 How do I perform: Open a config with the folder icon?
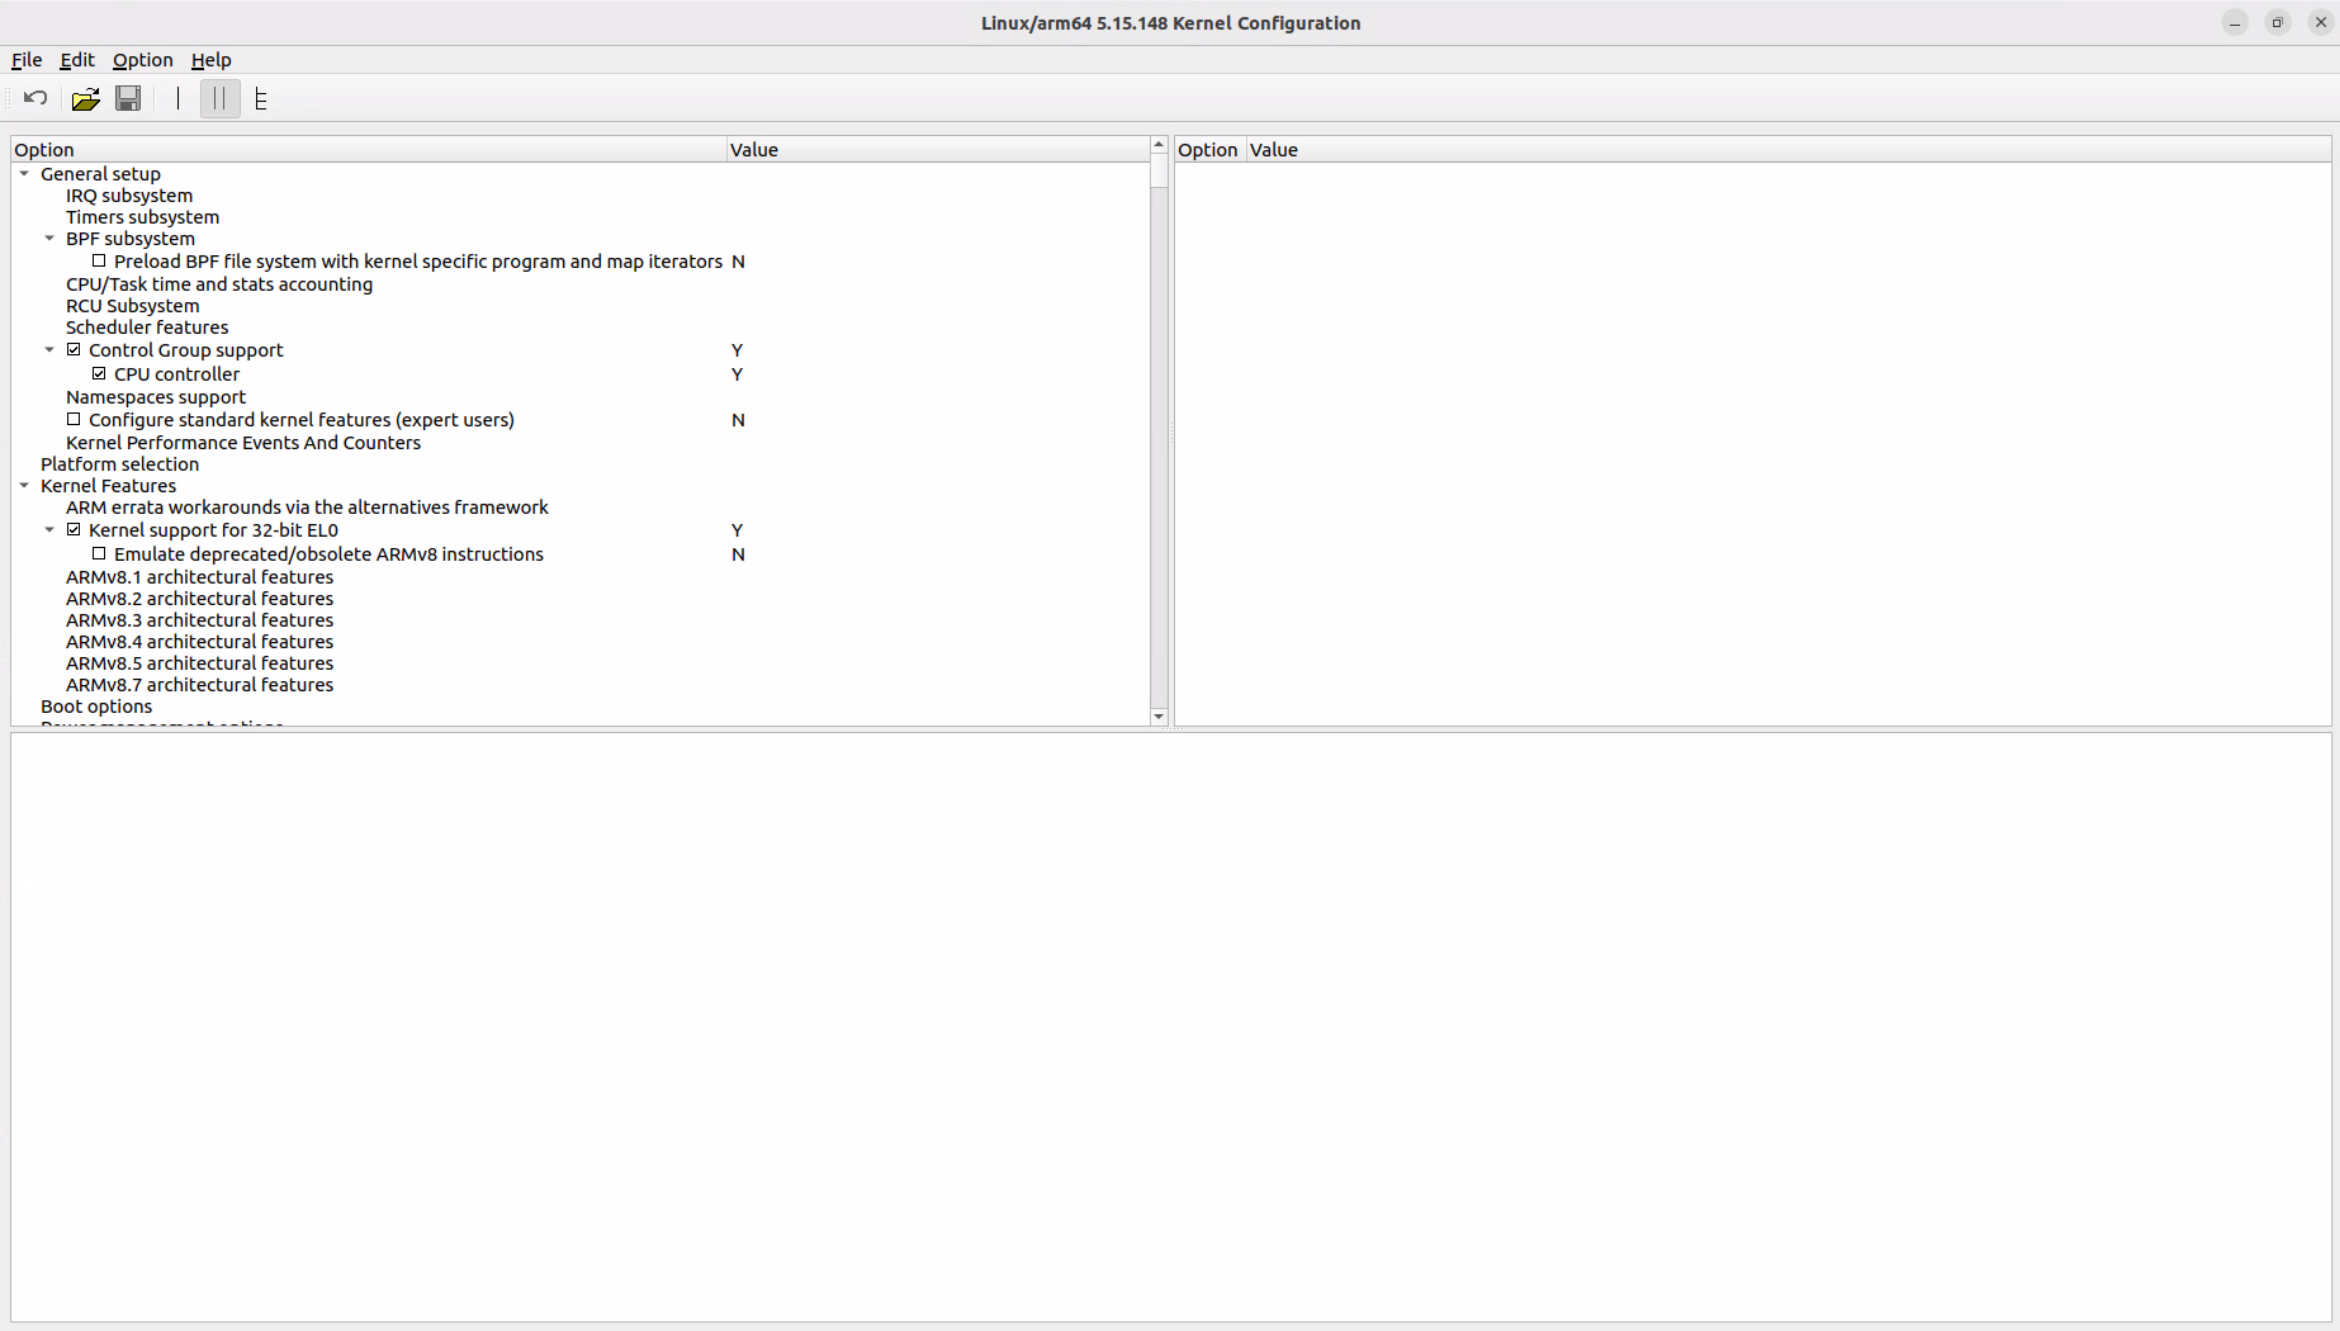tap(85, 98)
